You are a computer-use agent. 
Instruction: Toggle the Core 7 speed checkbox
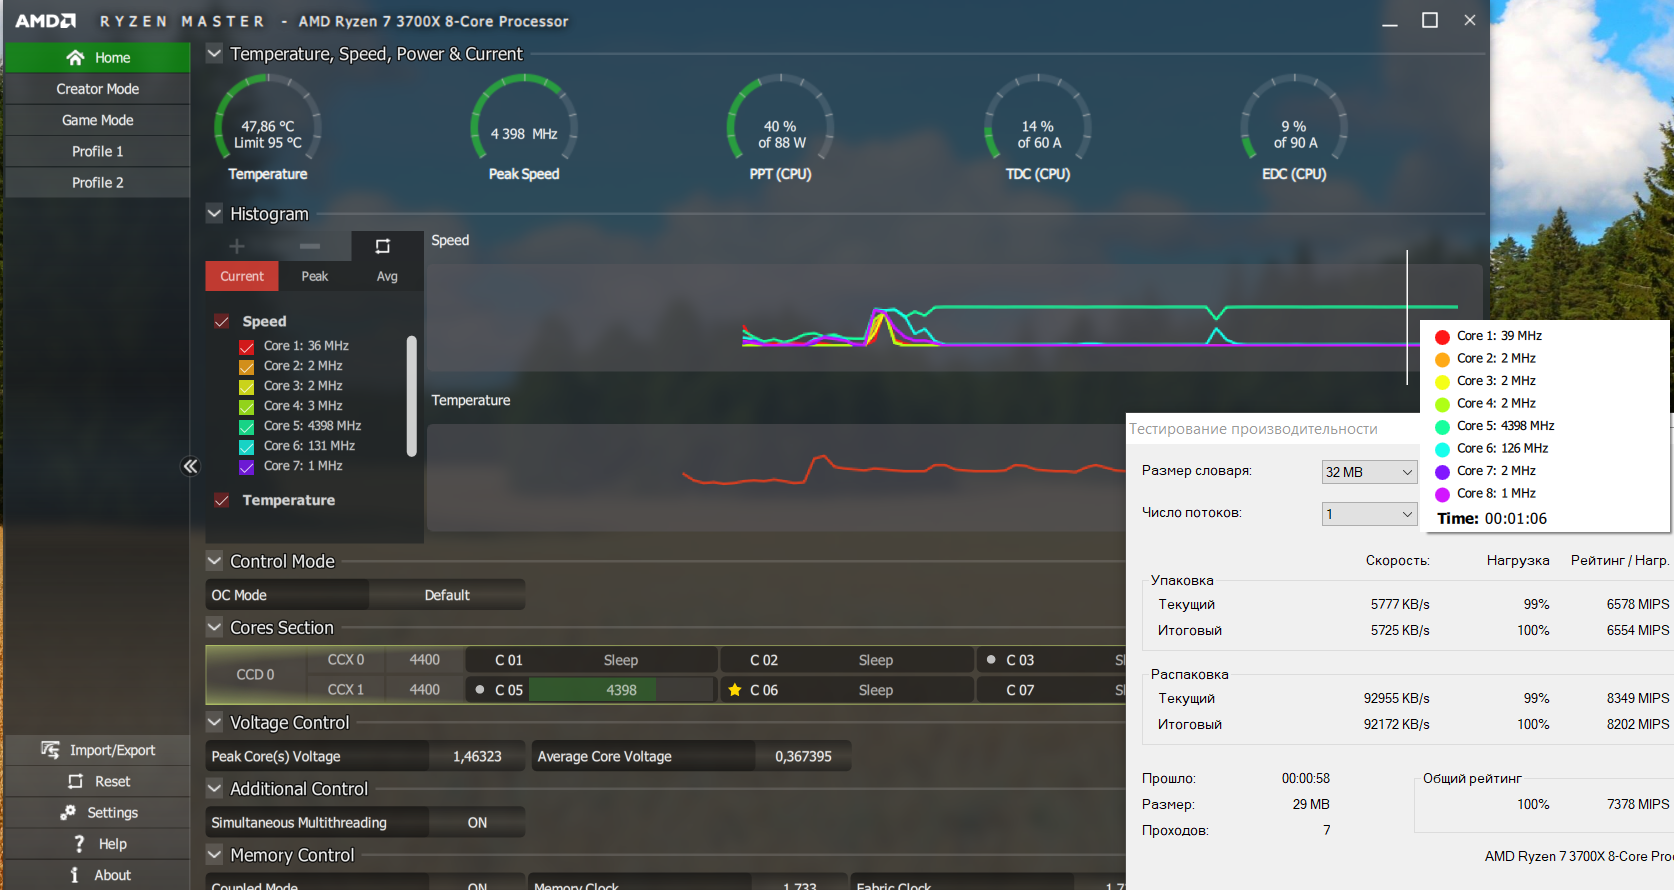(x=246, y=467)
